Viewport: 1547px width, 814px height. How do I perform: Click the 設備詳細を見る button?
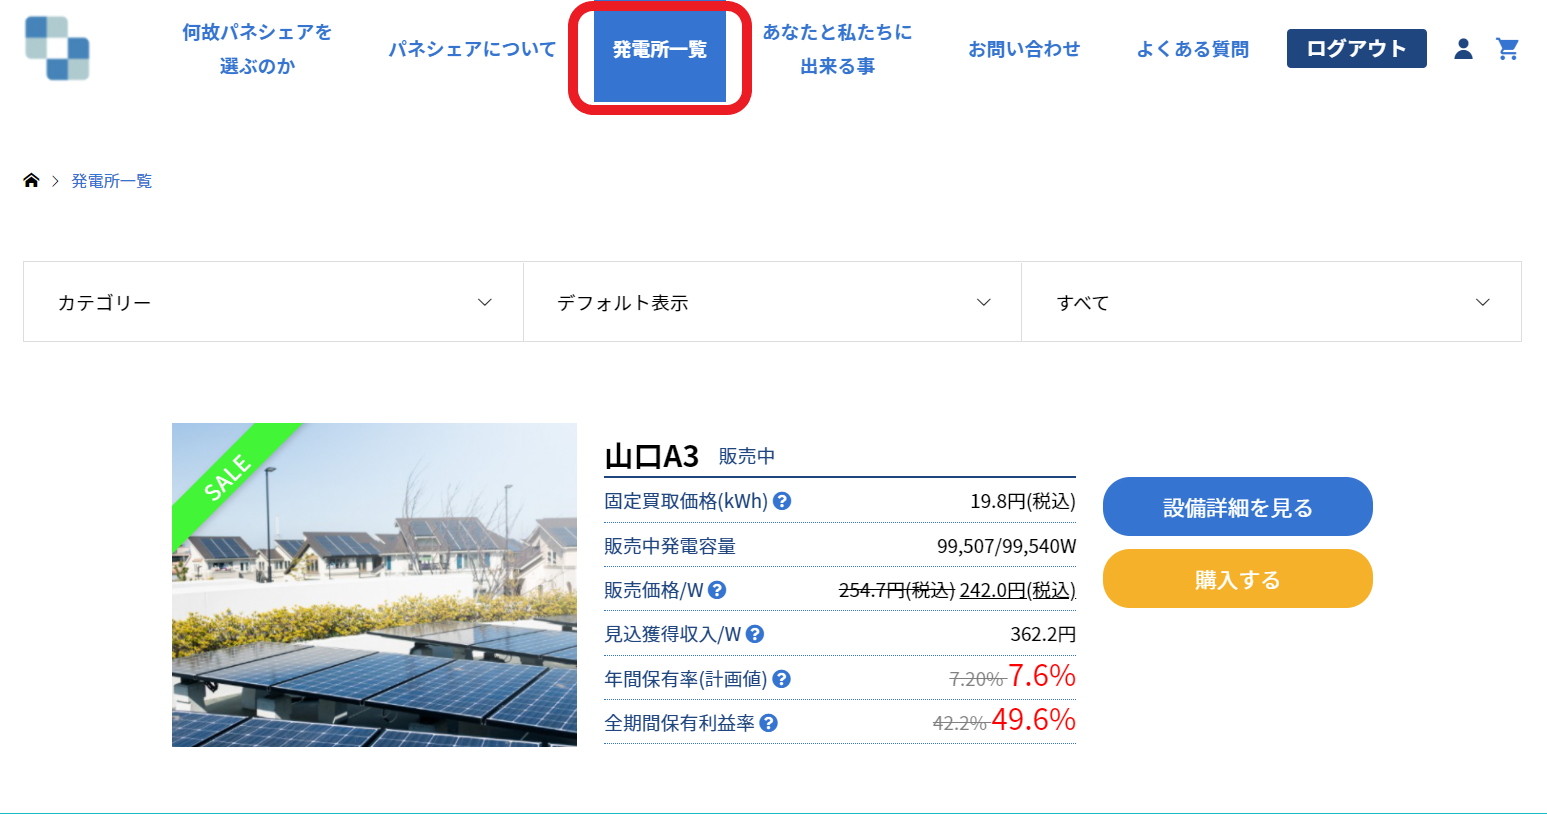click(x=1237, y=507)
